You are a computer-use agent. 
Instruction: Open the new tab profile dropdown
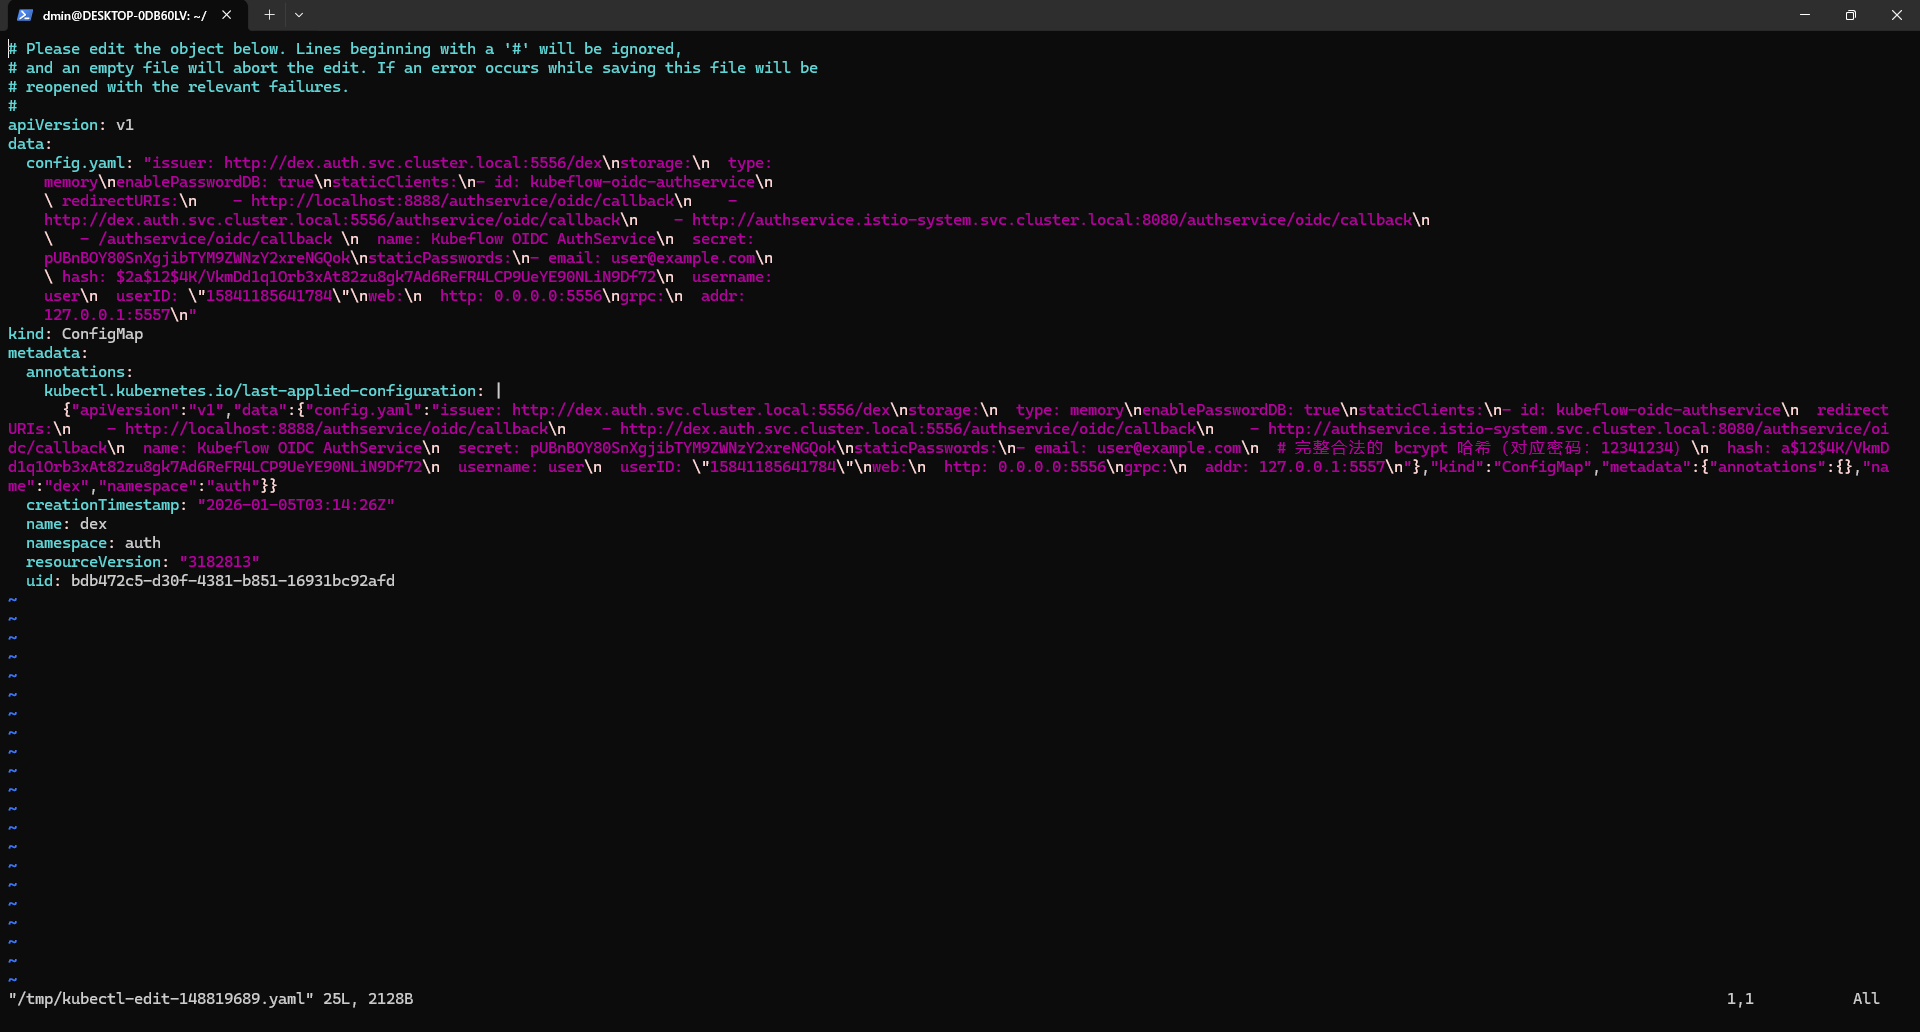(299, 15)
